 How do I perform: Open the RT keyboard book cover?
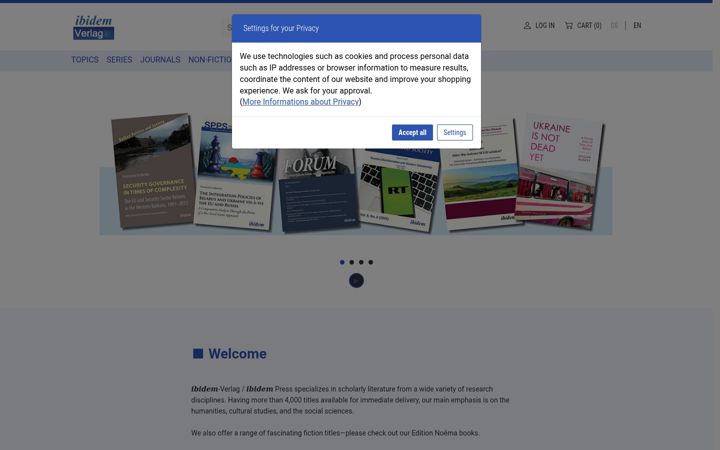tap(398, 190)
